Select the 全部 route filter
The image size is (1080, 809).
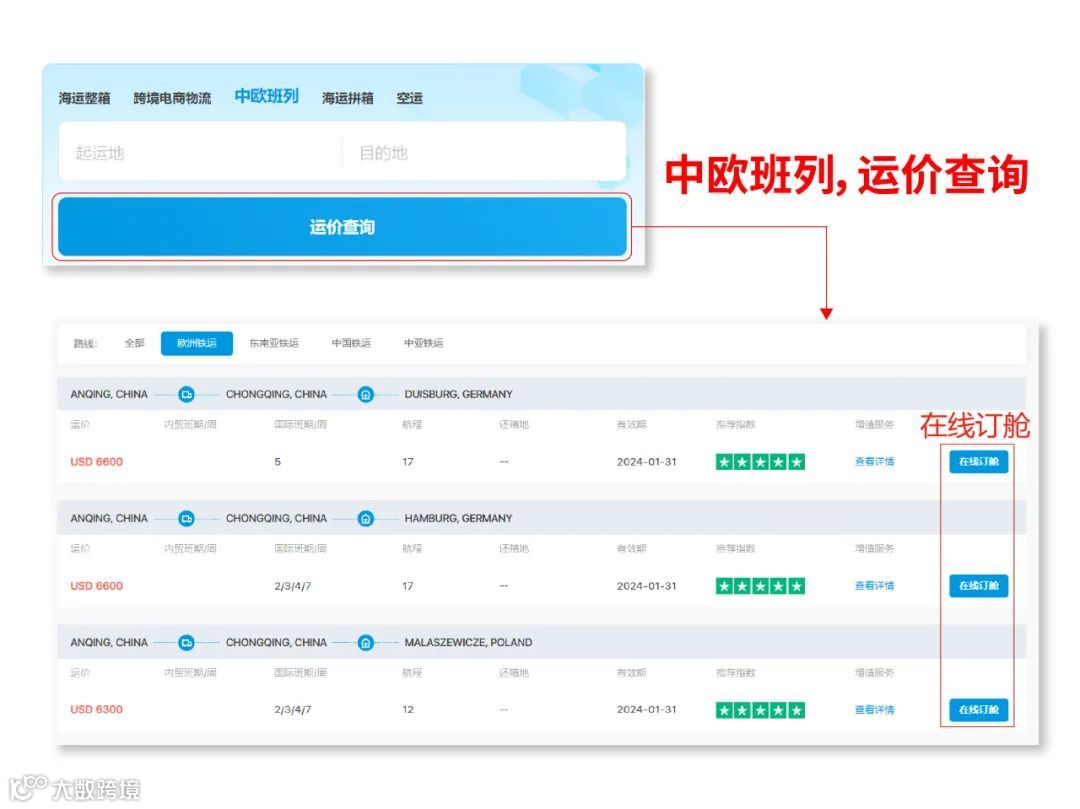tap(135, 343)
